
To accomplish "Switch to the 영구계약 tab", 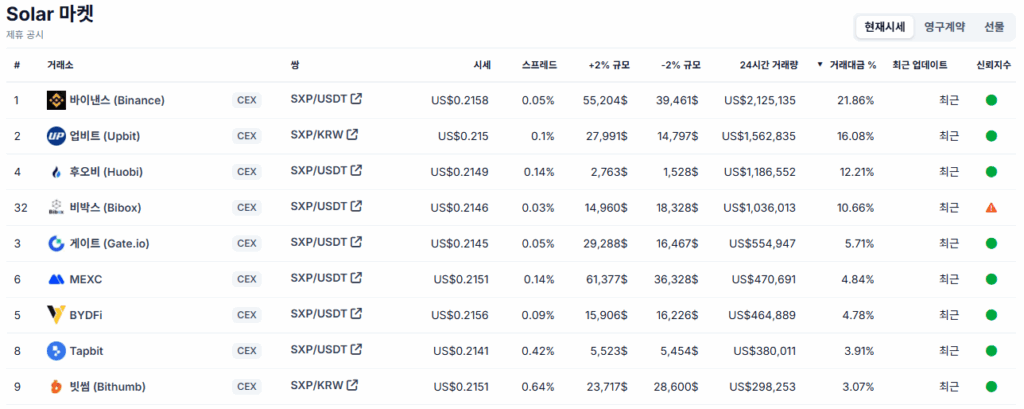I will point(945,27).
